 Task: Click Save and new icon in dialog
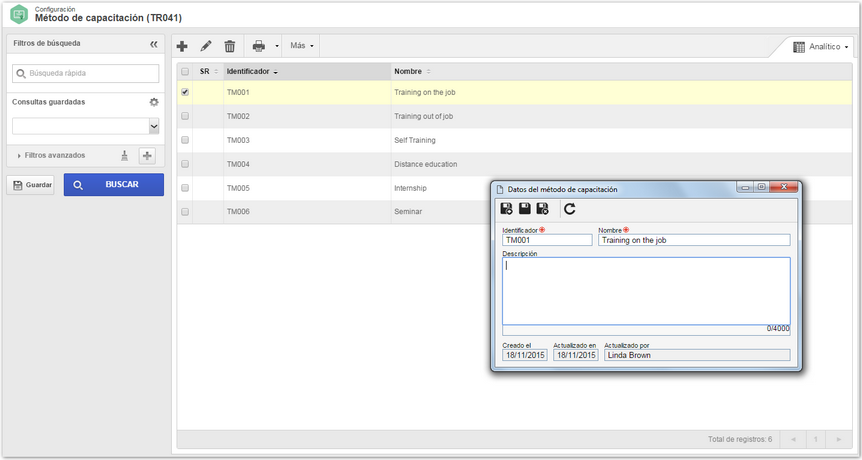pos(506,208)
